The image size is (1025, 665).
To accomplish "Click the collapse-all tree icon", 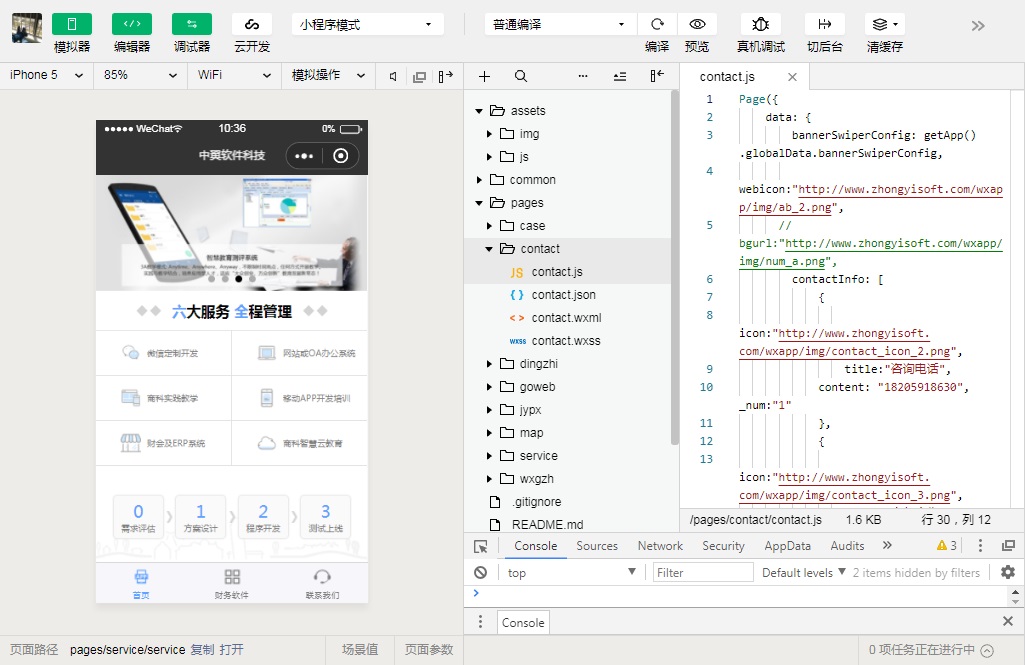I will coord(620,77).
